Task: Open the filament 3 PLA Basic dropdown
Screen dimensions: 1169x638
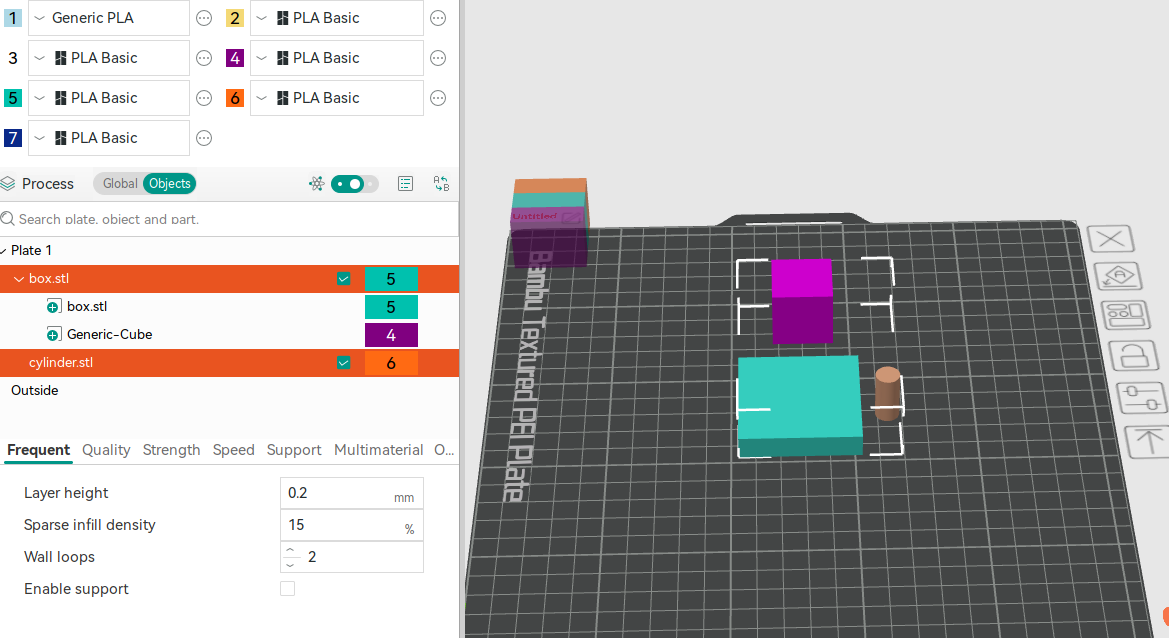Action: [x=109, y=58]
